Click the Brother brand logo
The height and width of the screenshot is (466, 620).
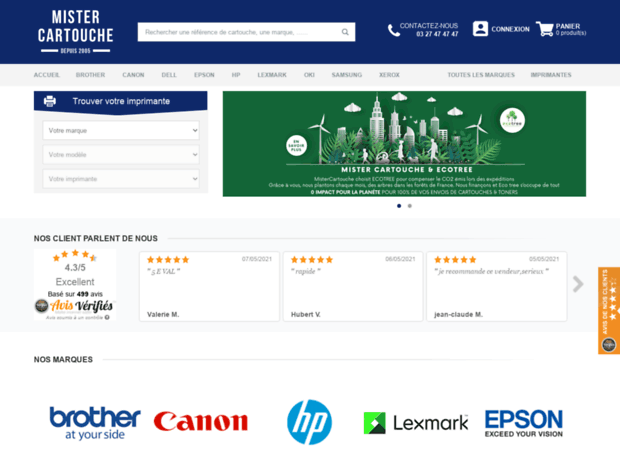point(95,422)
